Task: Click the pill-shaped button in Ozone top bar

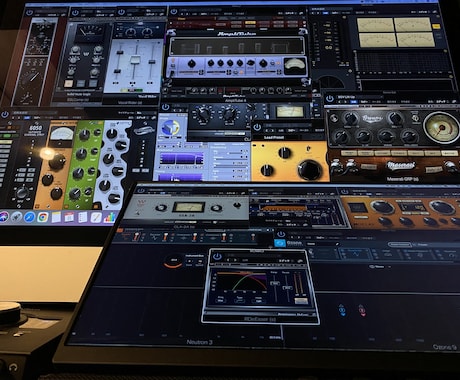Action: [x=399, y=244]
